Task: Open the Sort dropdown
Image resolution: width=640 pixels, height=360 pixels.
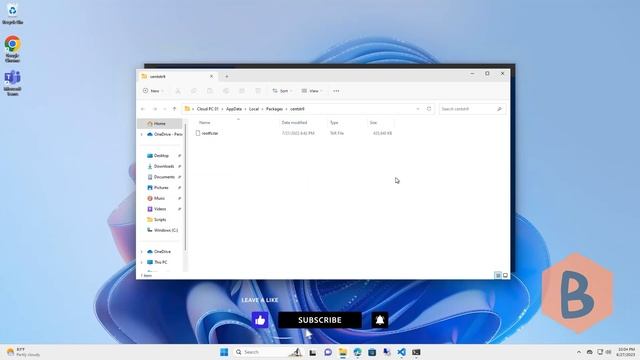Action: (x=282, y=91)
